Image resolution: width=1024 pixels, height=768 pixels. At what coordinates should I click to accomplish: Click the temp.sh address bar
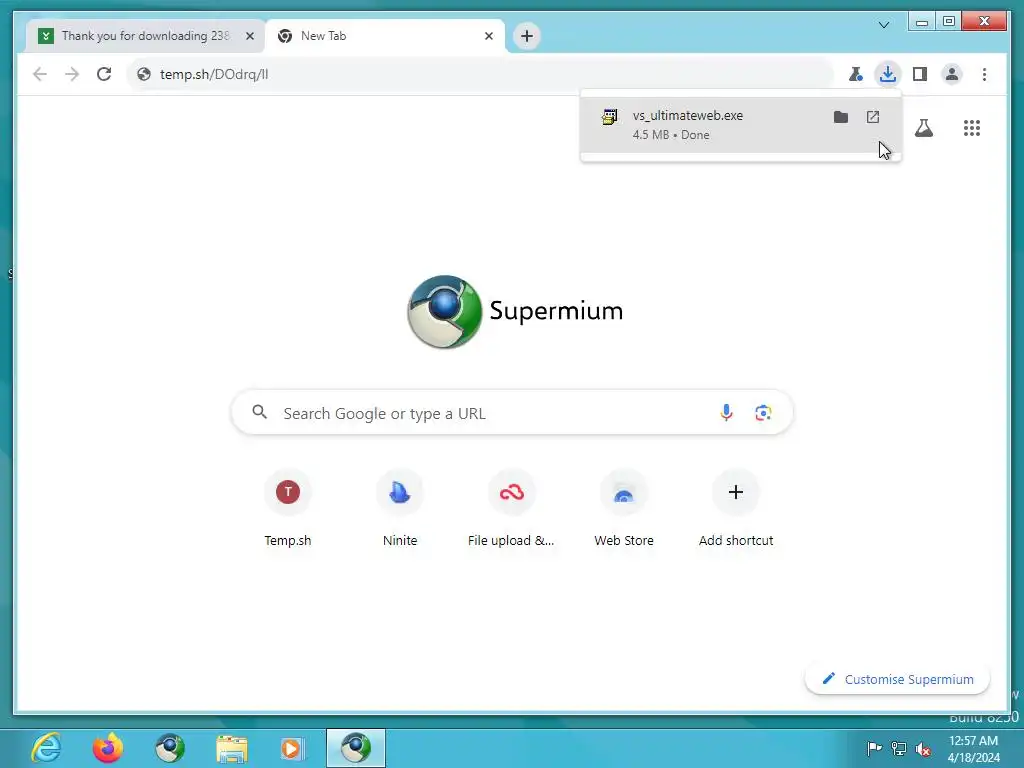pos(480,74)
